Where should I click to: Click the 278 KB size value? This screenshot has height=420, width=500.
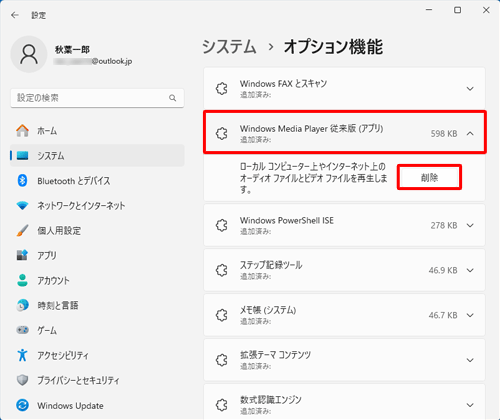pyautogui.click(x=444, y=225)
